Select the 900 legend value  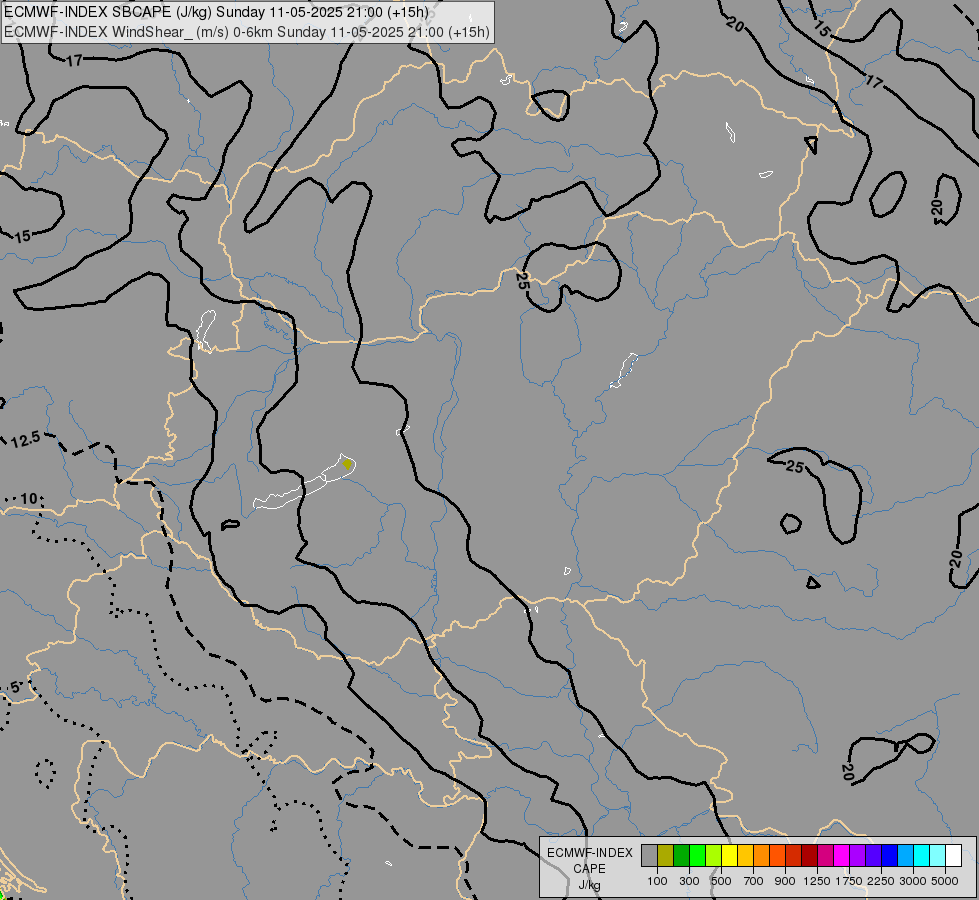(785, 881)
